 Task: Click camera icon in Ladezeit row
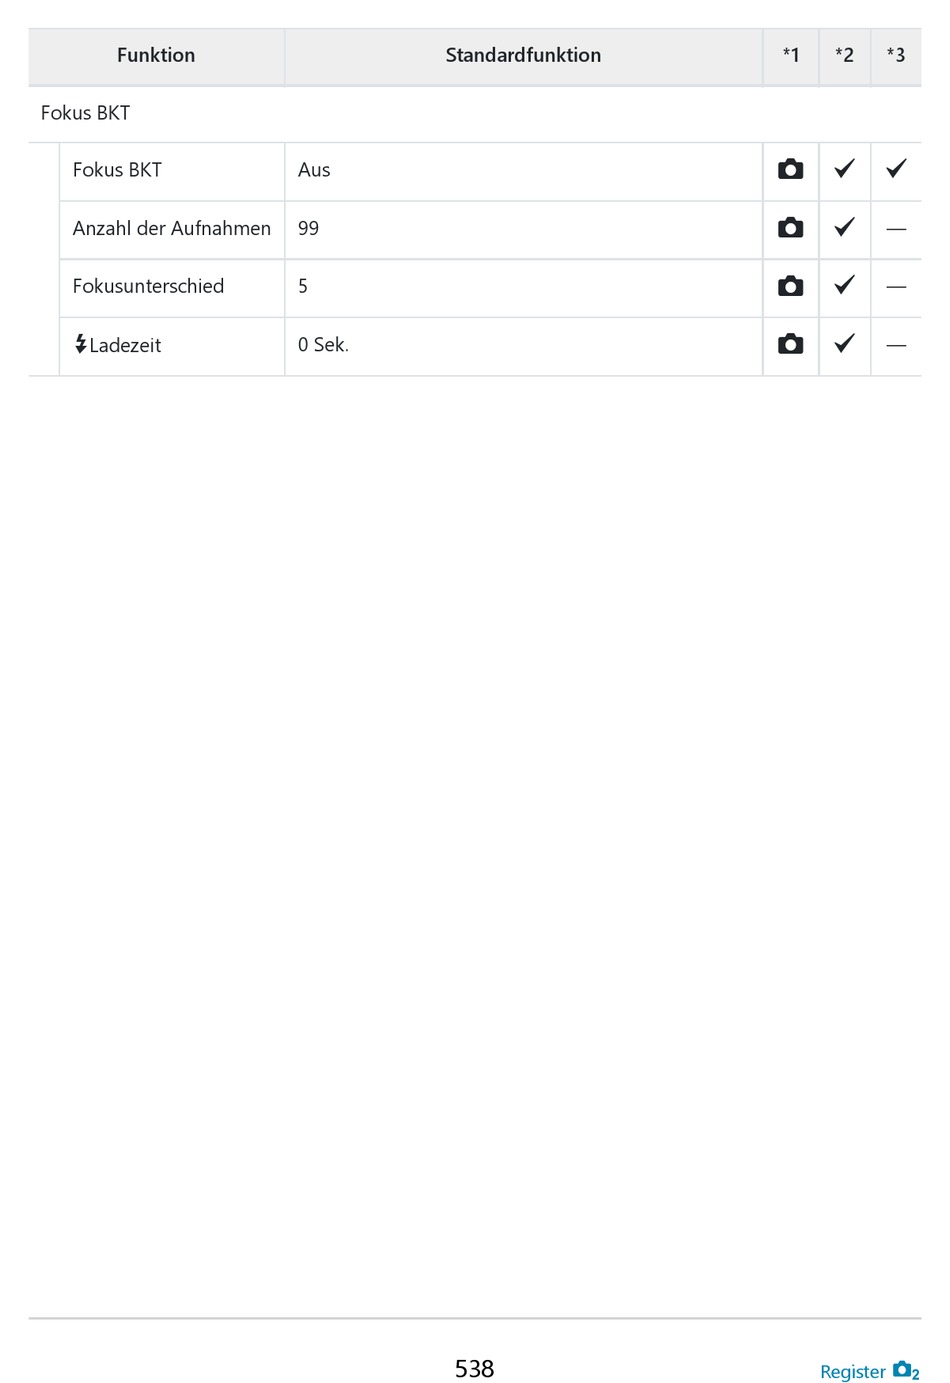(790, 344)
